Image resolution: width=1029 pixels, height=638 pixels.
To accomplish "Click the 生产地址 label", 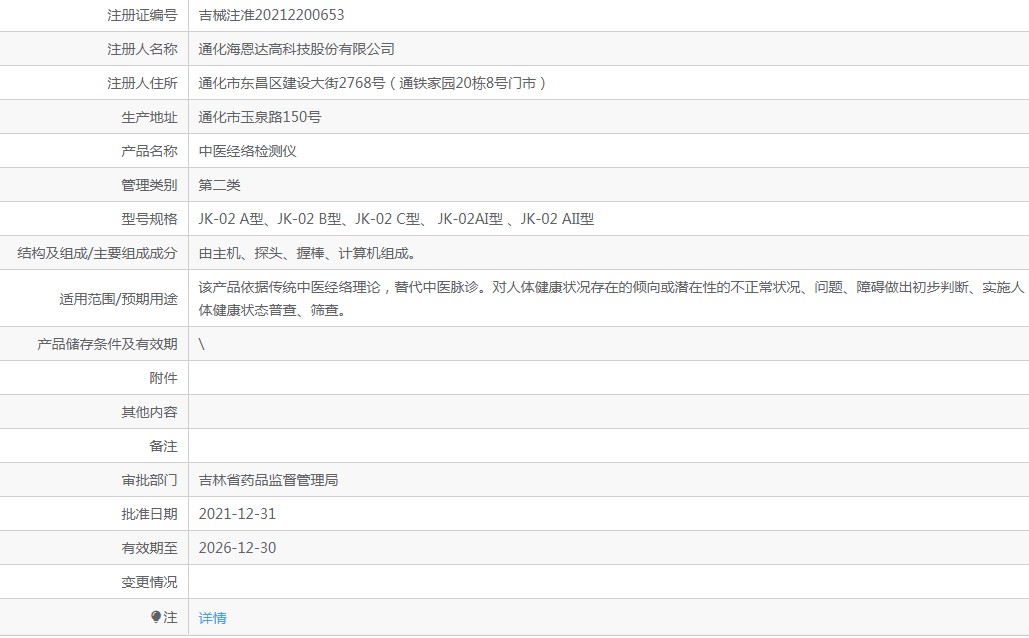I will coord(150,117).
